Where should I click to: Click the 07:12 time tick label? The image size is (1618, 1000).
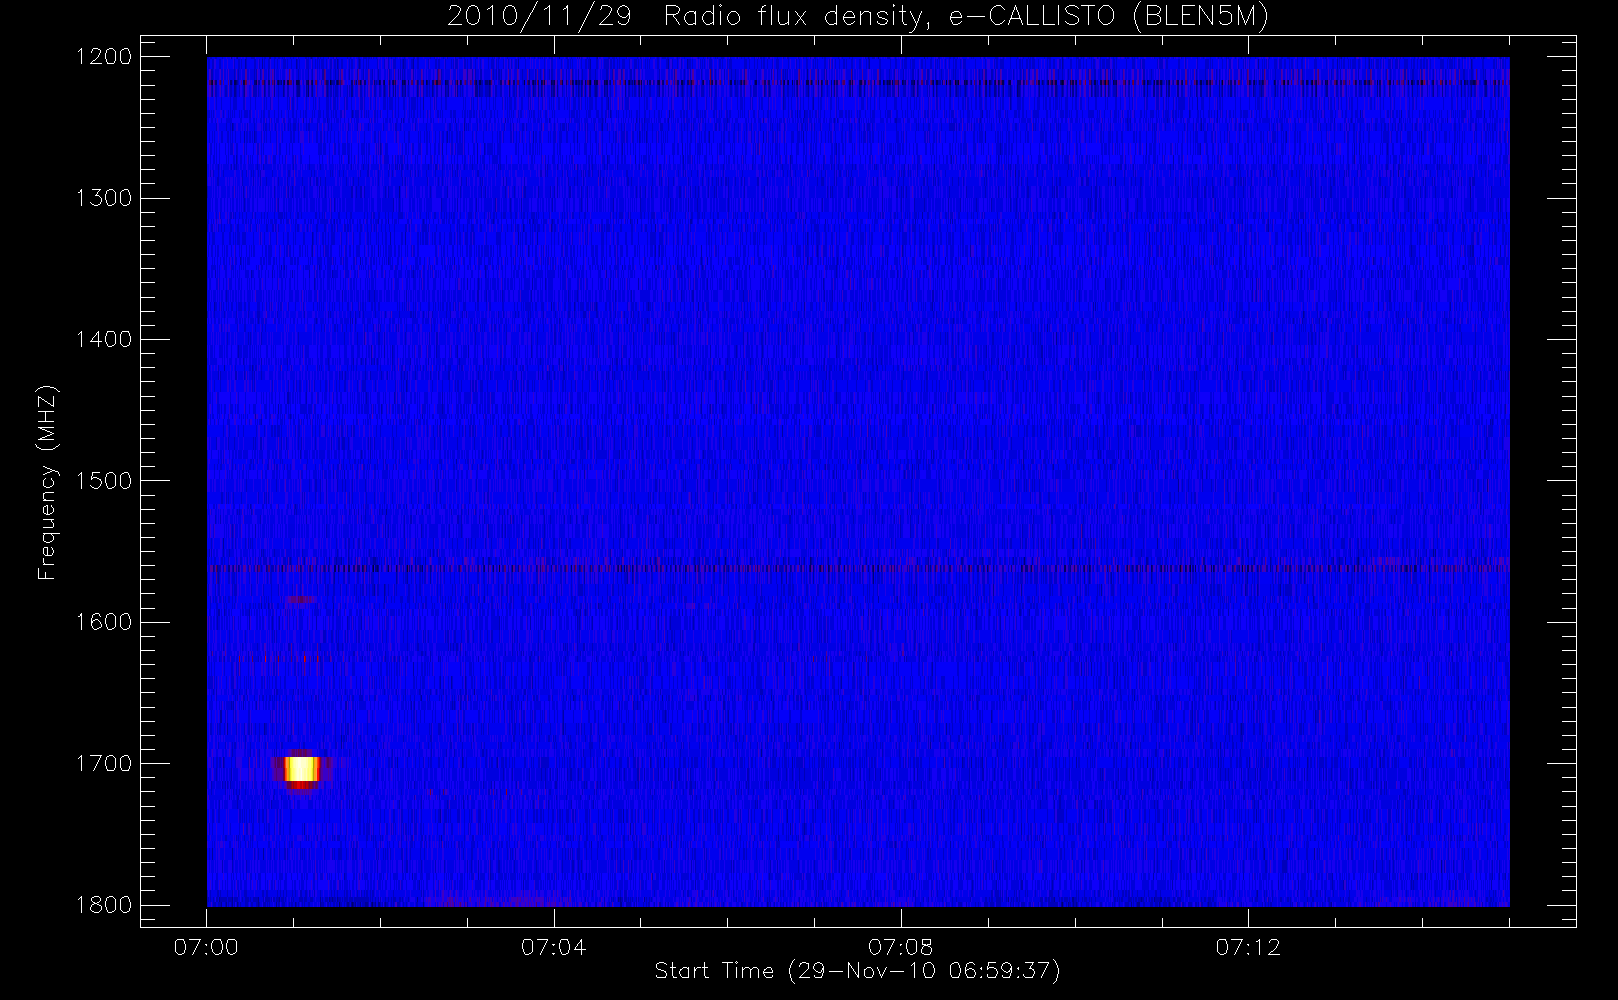(1247, 947)
